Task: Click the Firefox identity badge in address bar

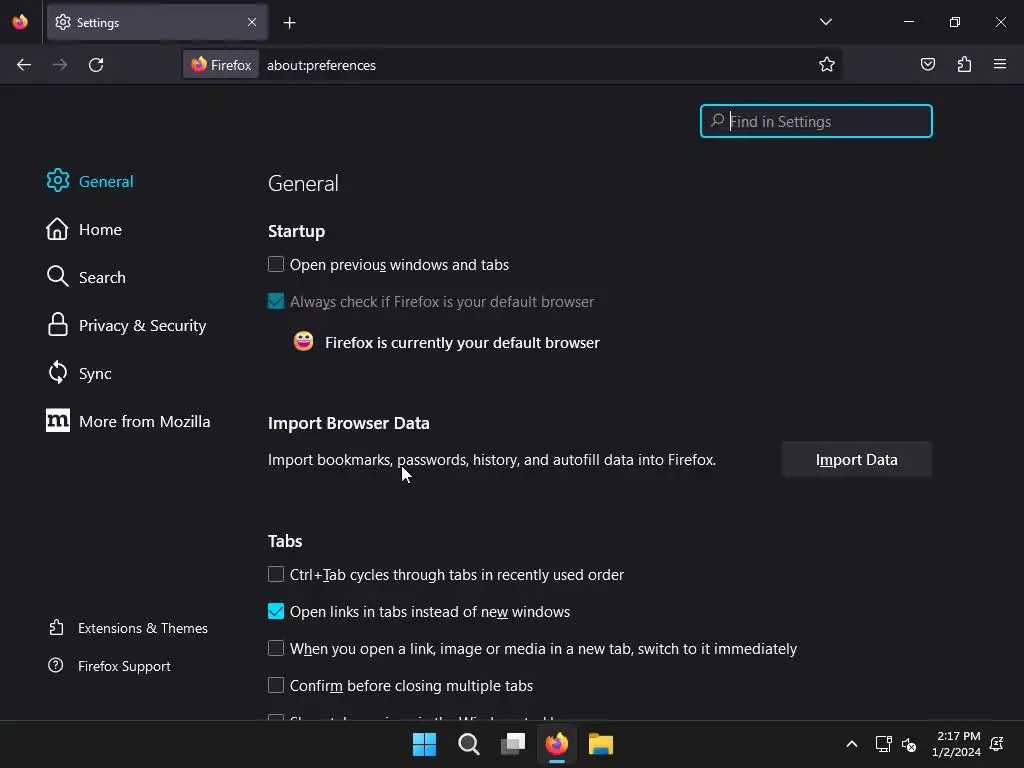Action: pos(221,65)
